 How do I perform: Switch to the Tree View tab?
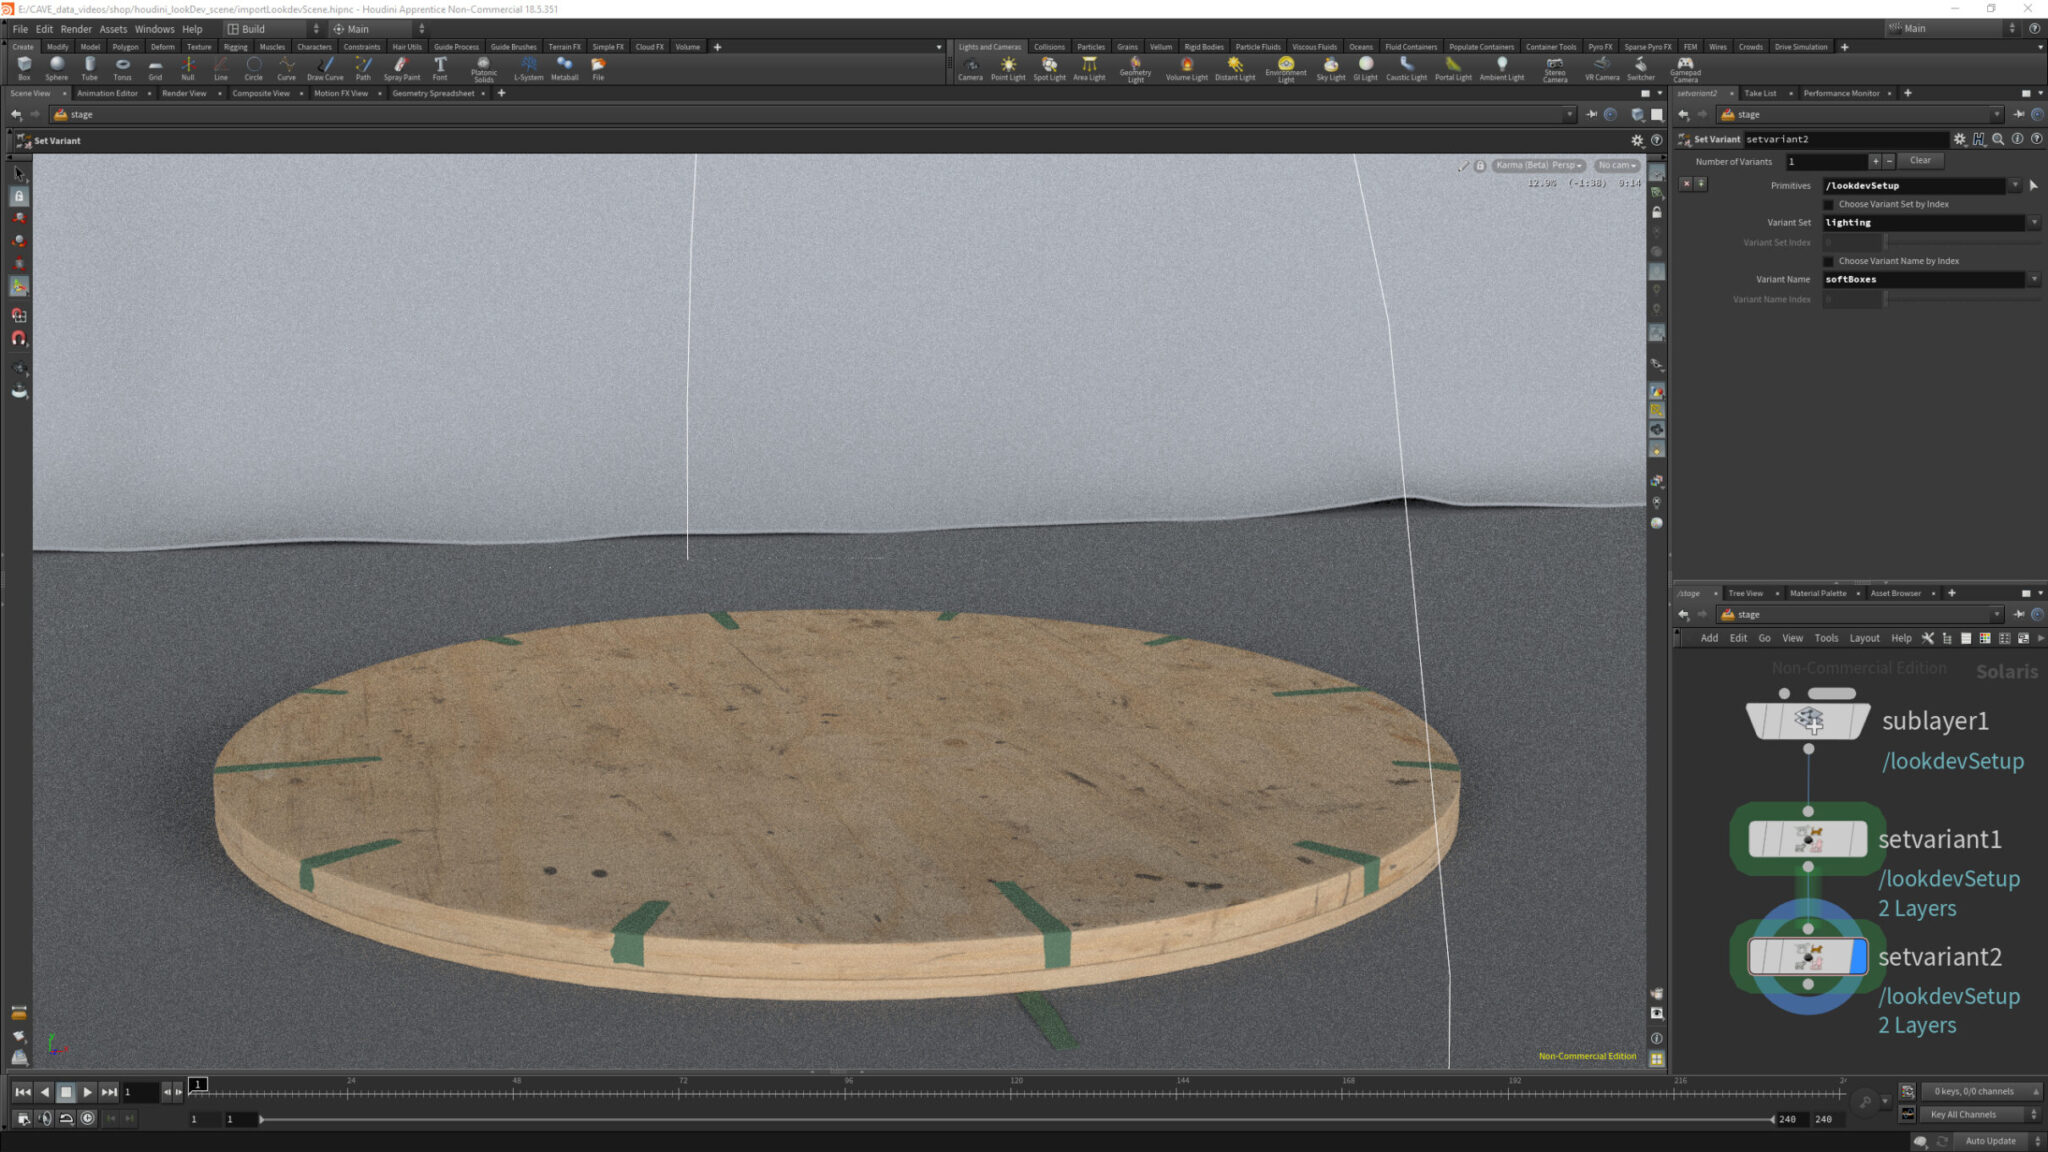tap(1747, 593)
